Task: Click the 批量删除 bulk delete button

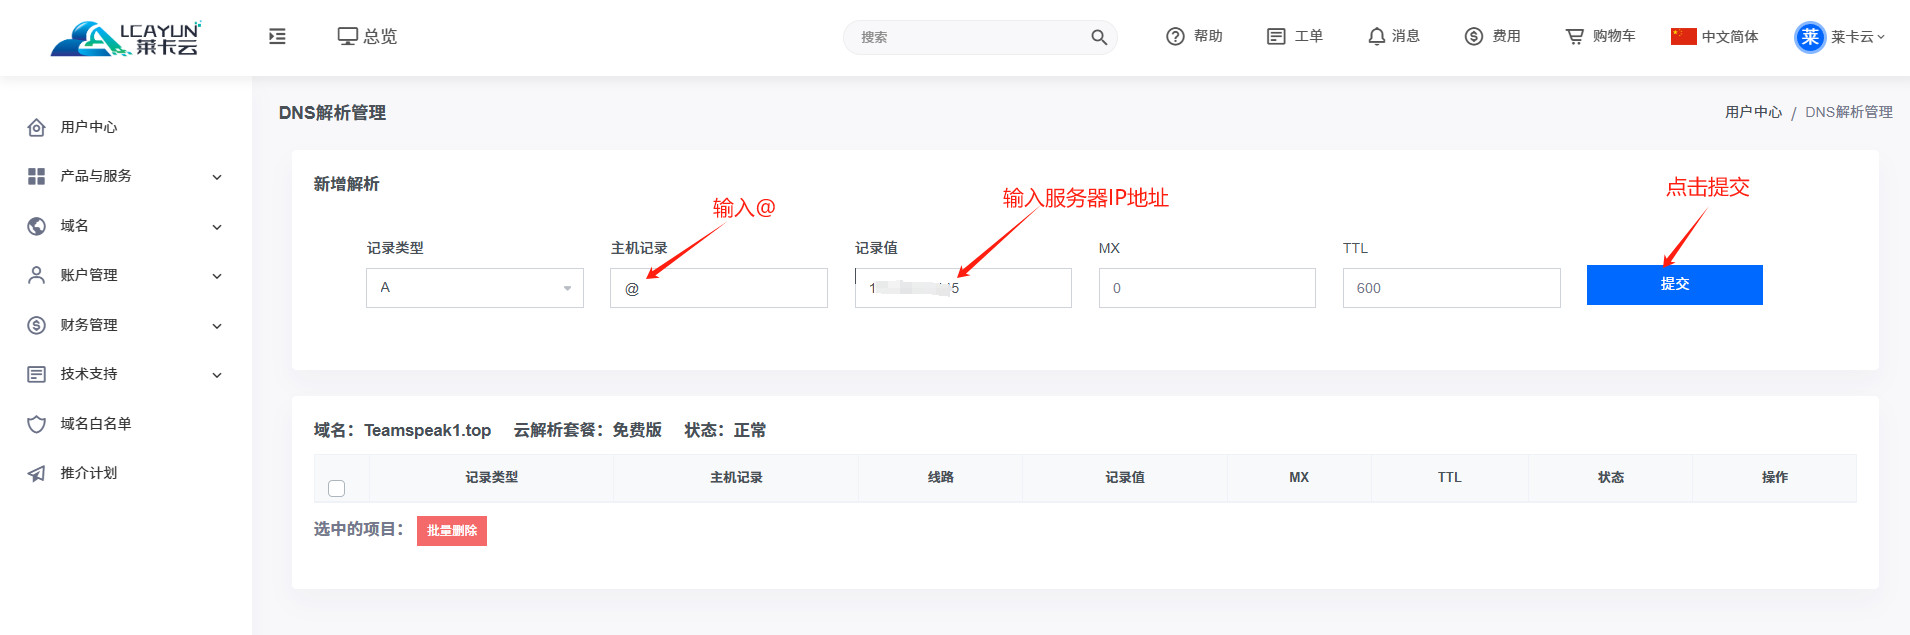Action: (452, 531)
